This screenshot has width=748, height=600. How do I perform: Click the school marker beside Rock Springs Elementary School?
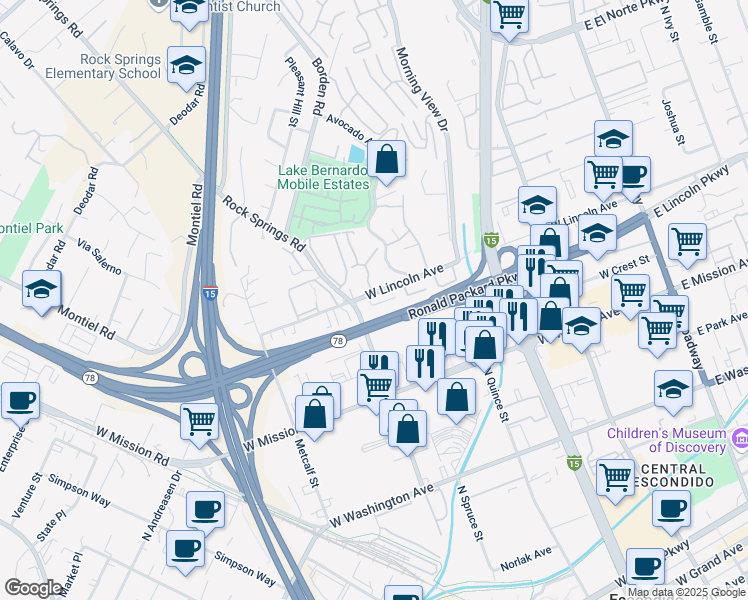point(187,67)
